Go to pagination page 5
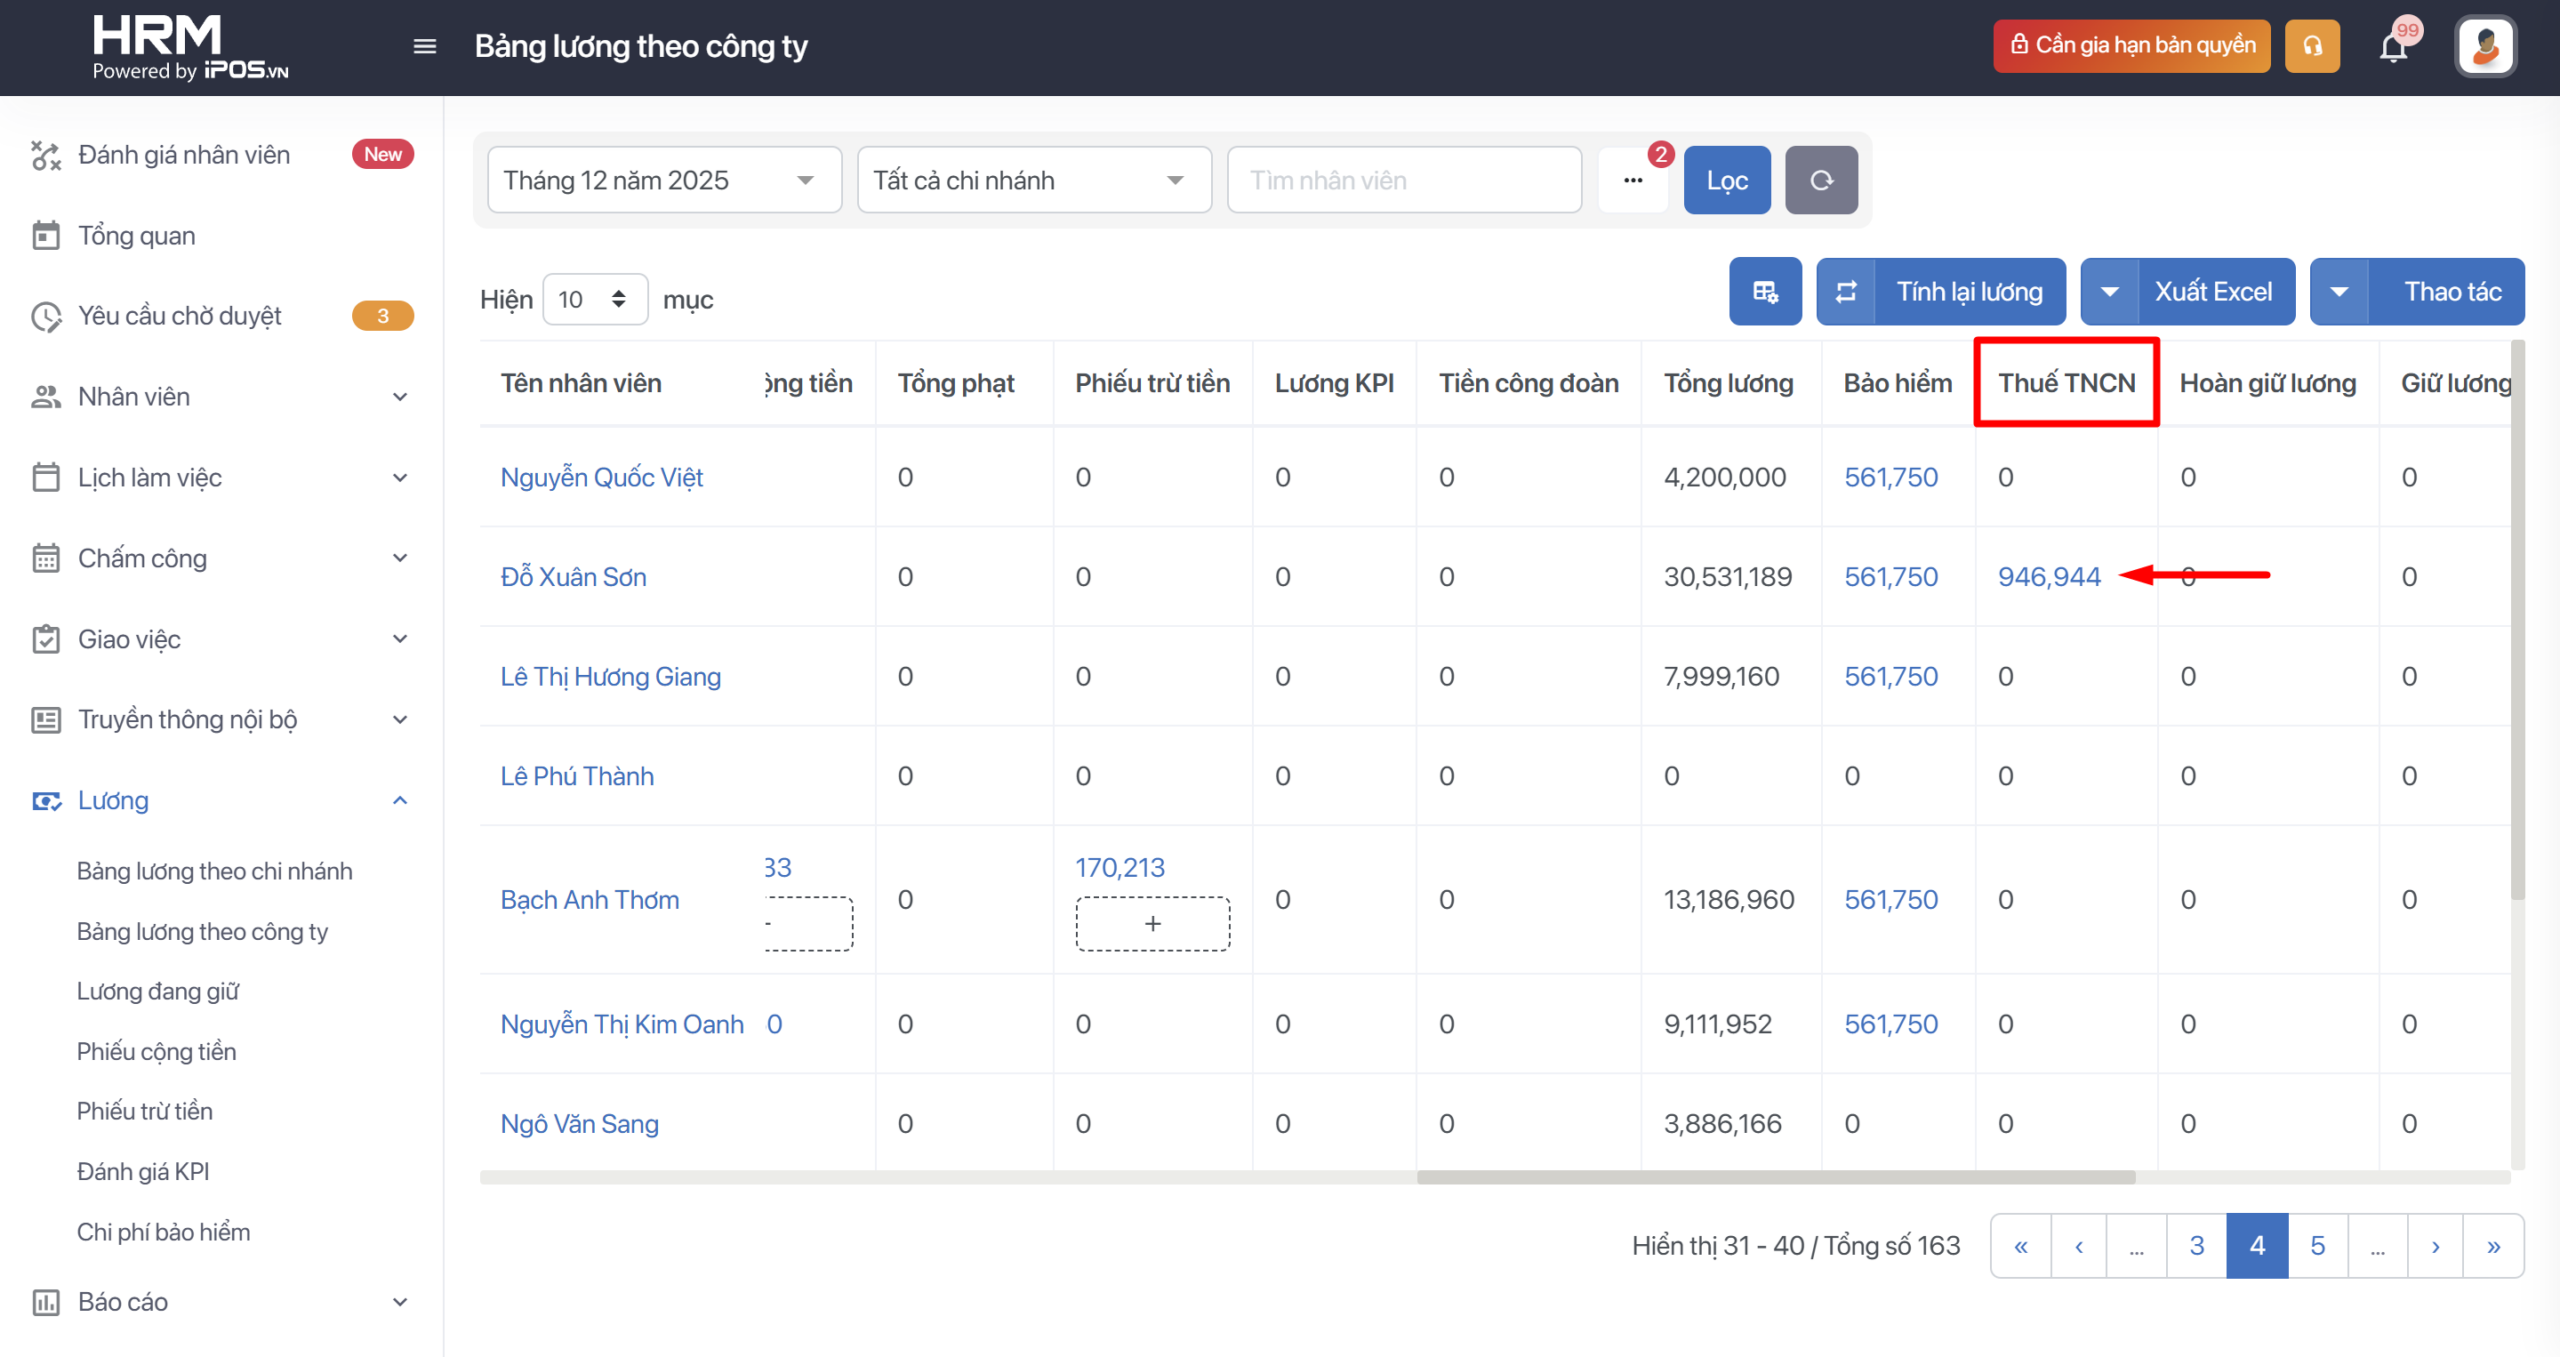 point(2317,1245)
